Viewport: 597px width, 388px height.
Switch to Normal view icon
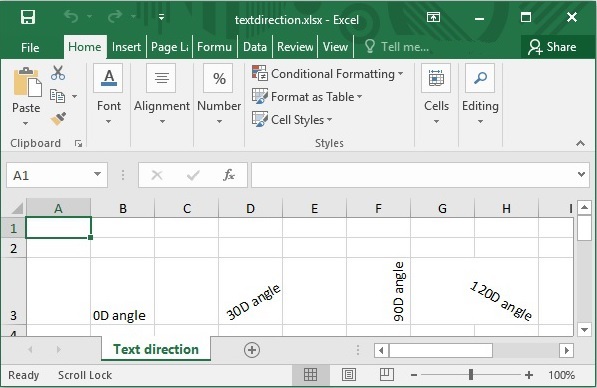pos(310,375)
